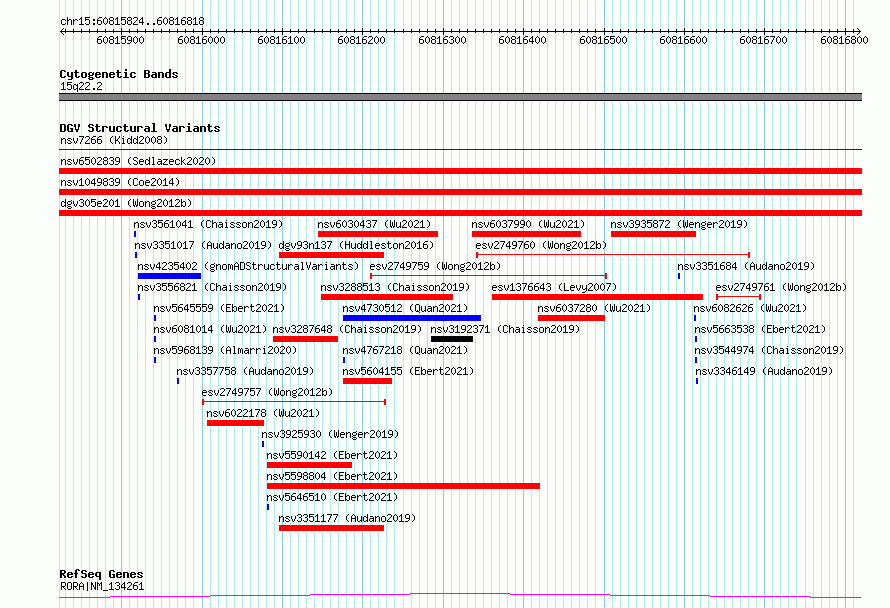Click the nsv3935872 (Wenger2019) label

click(679, 224)
